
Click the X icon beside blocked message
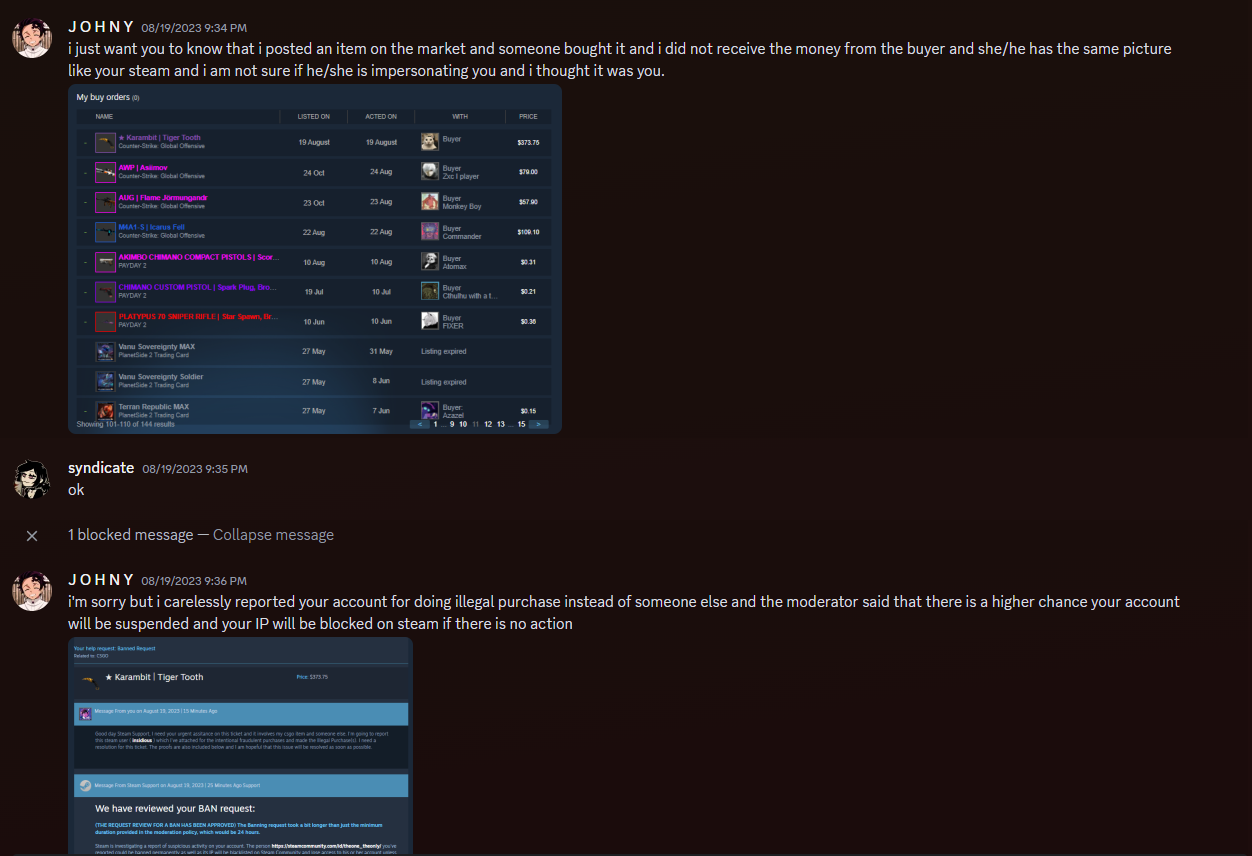[x=31, y=536]
